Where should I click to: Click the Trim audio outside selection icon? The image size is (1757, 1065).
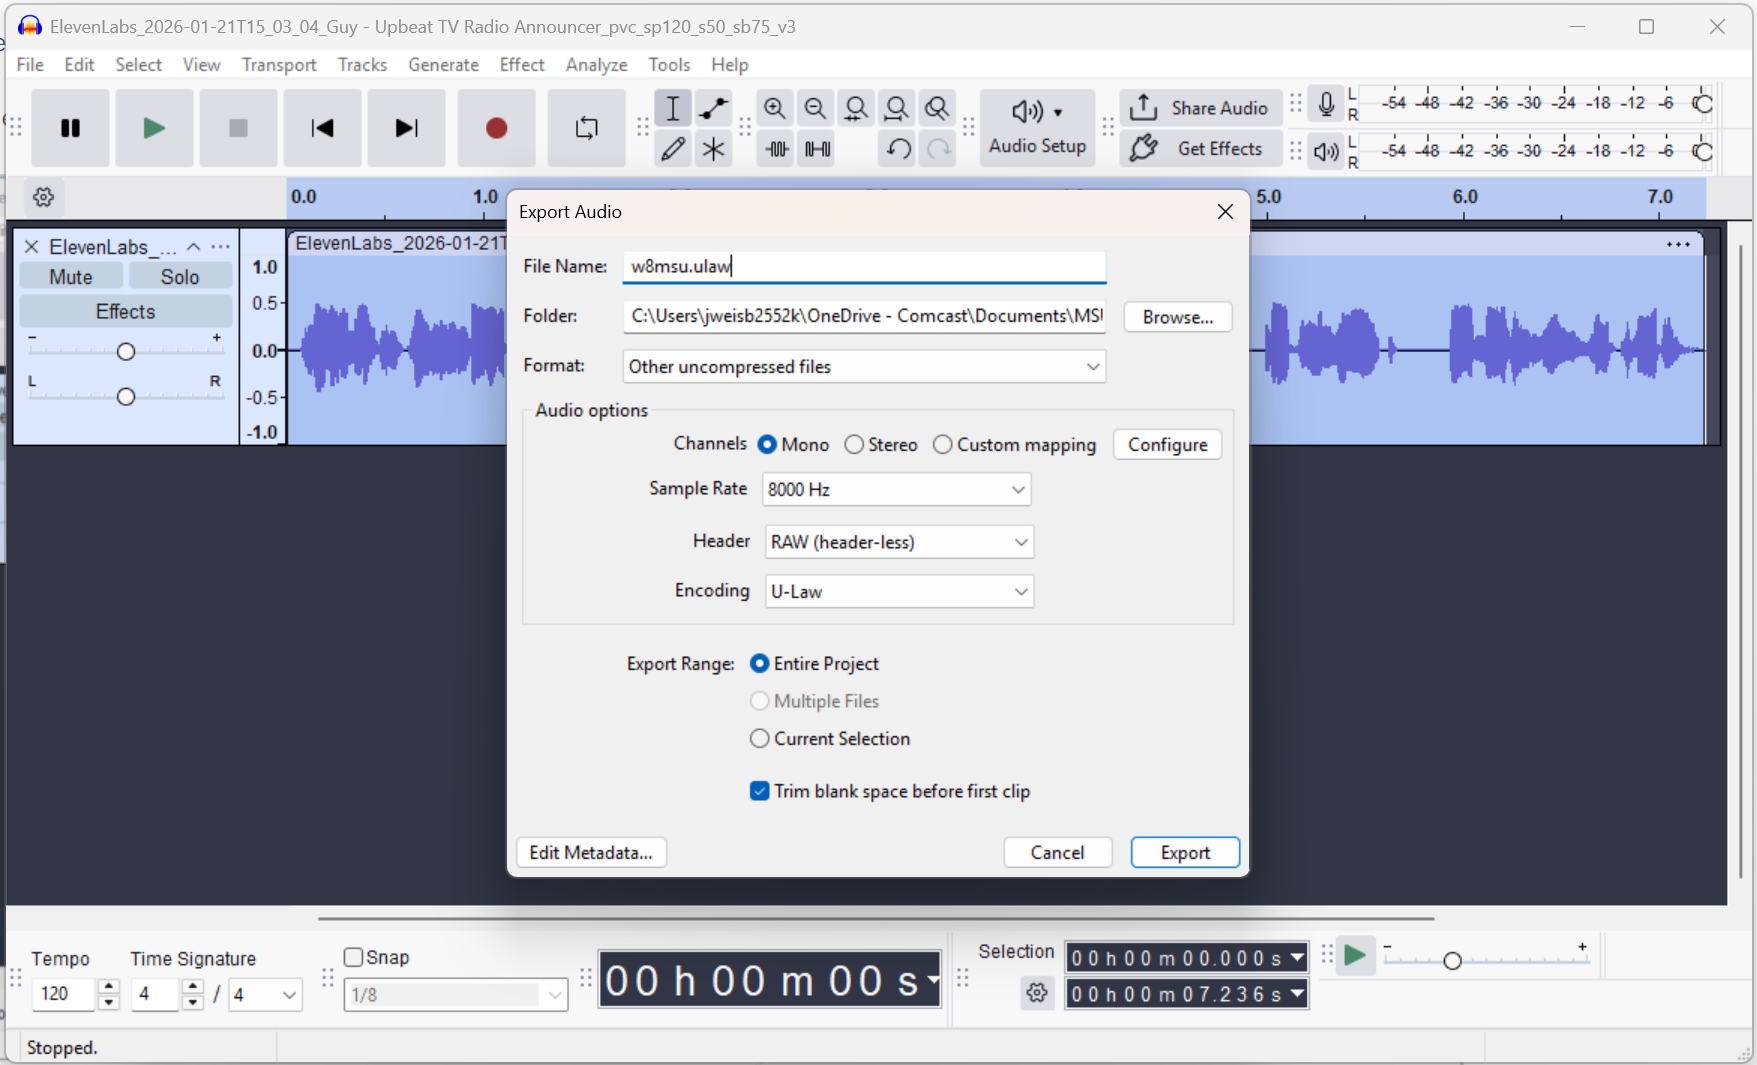[x=777, y=149]
